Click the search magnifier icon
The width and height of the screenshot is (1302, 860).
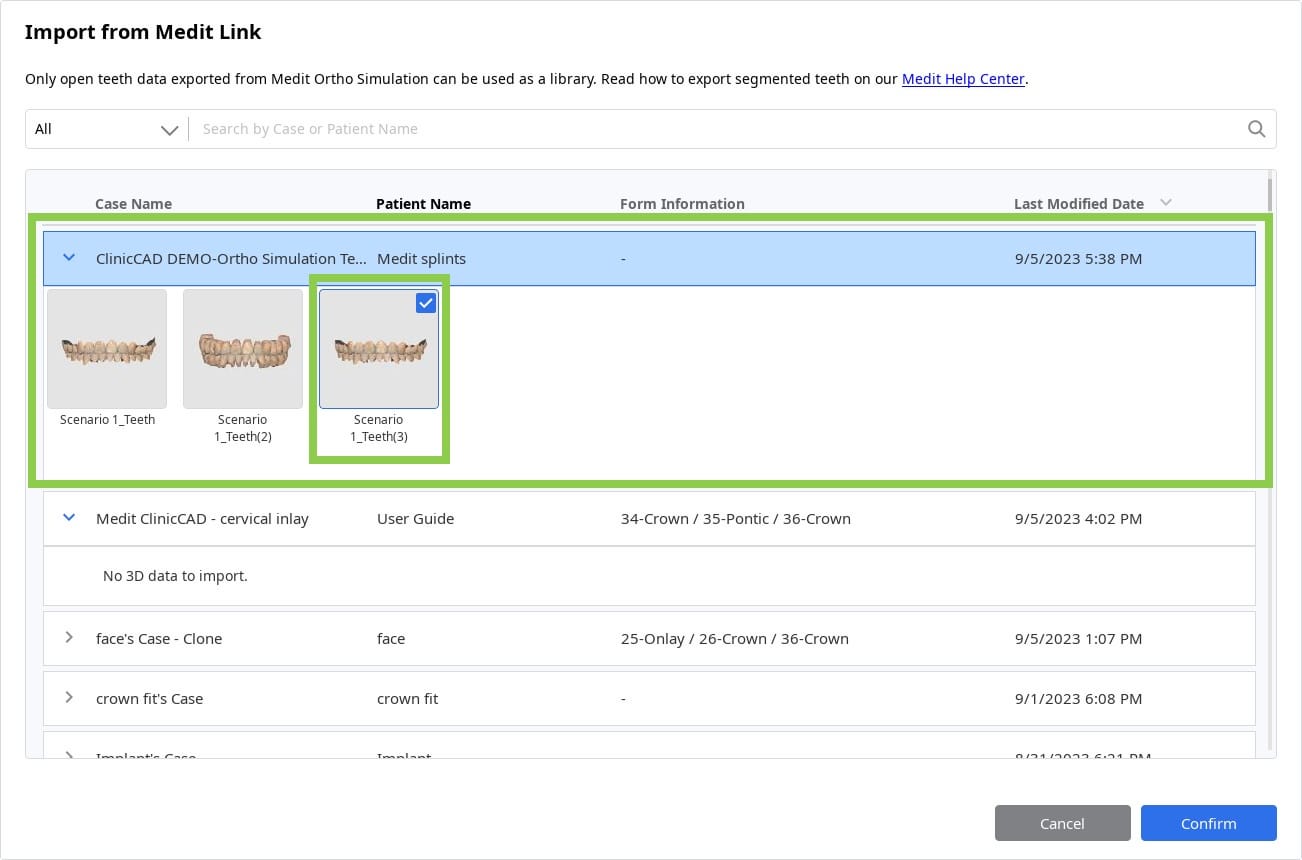coord(1256,129)
